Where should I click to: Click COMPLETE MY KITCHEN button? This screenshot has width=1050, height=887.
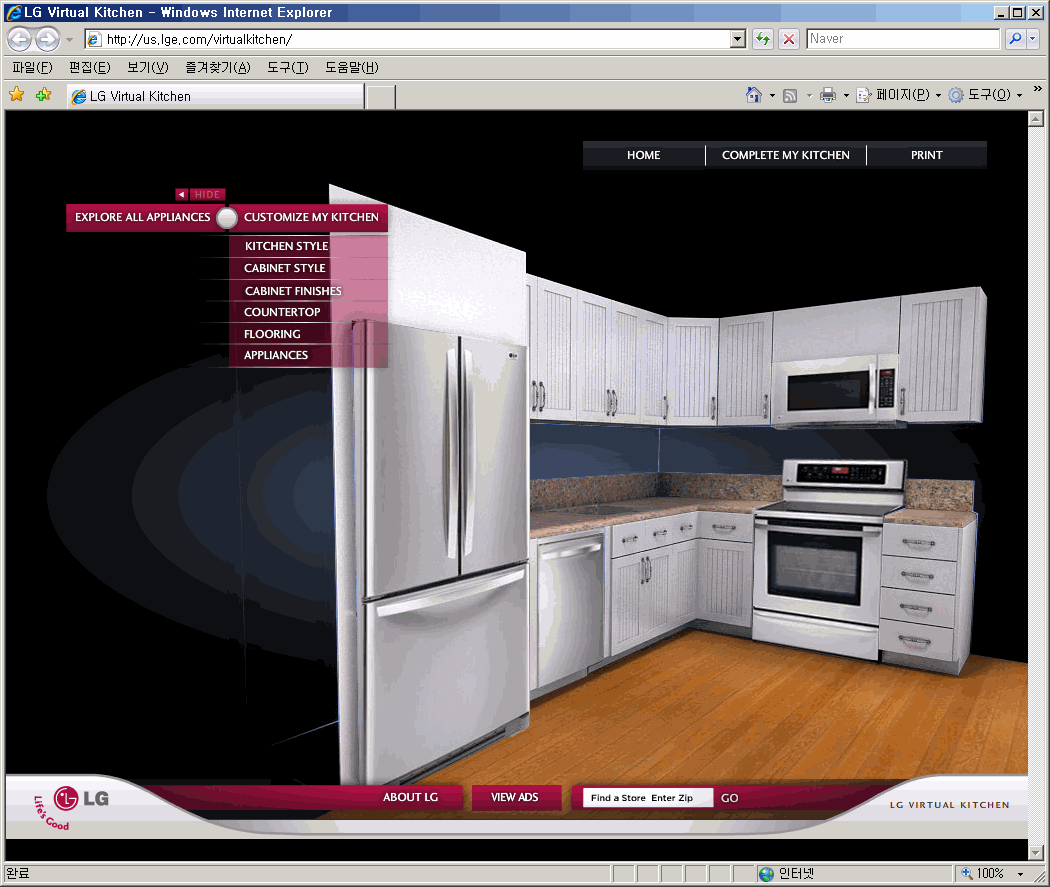785,155
